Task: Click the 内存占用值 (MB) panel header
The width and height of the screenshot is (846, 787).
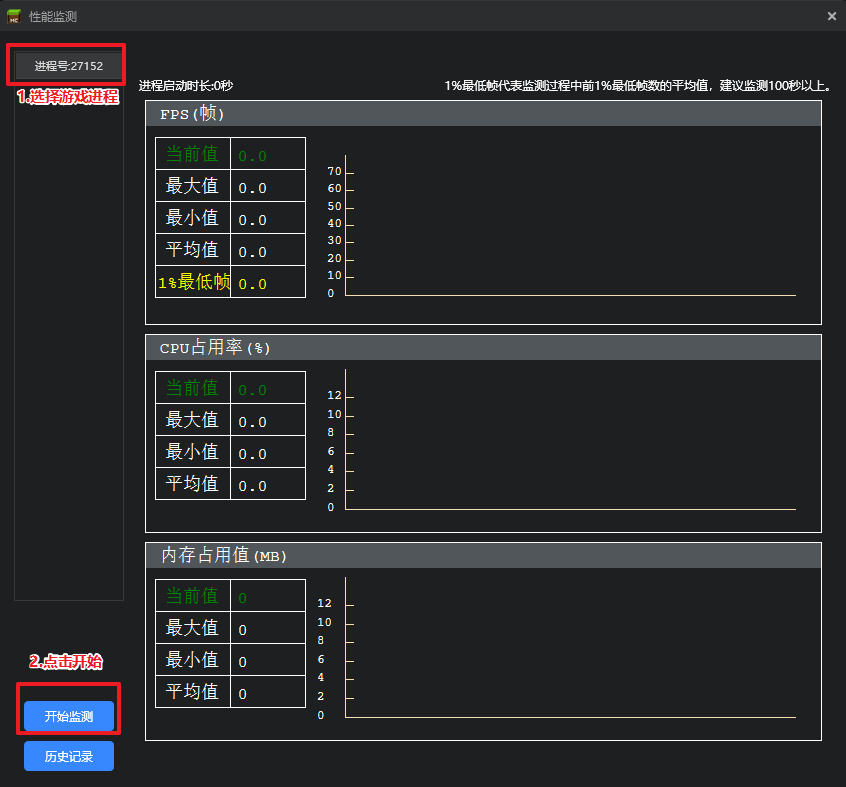Action: pos(483,555)
